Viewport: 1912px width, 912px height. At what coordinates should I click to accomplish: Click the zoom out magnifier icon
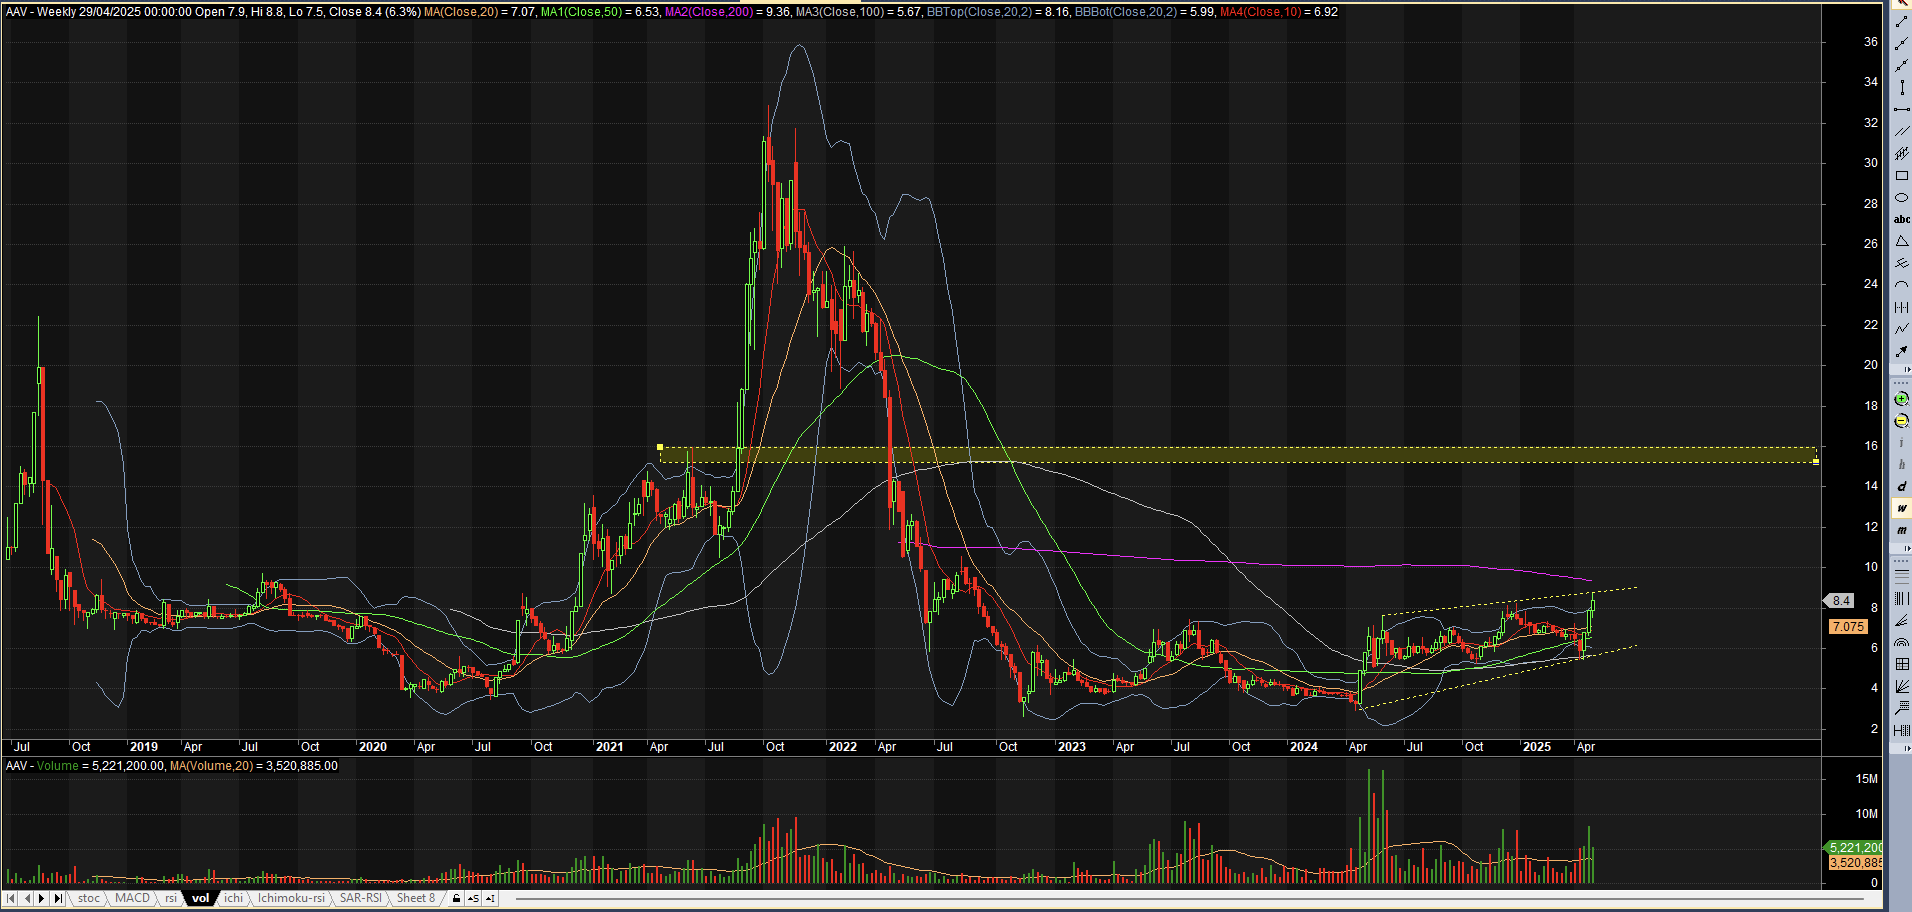[1901, 421]
